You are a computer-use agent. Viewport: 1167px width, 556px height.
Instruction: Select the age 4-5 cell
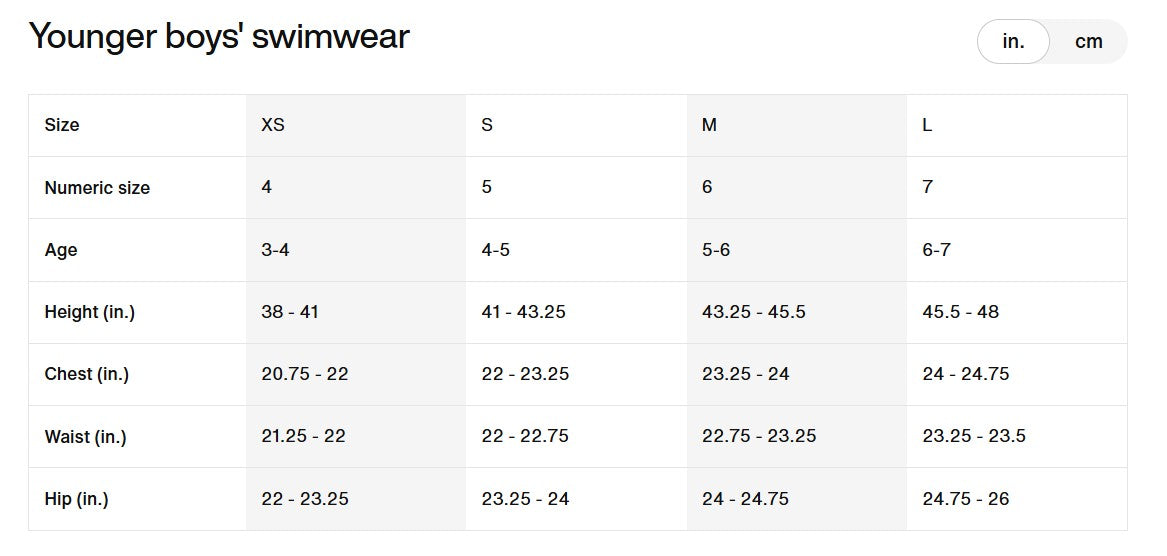click(496, 250)
